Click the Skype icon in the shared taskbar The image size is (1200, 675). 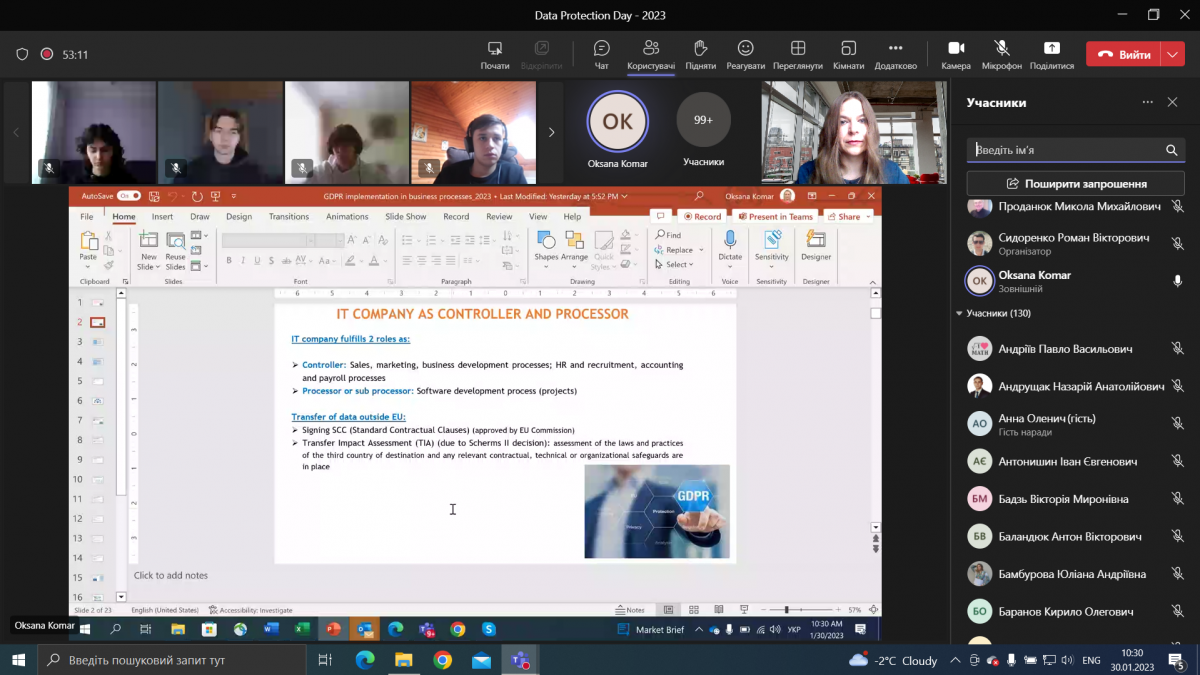pyautogui.click(x=489, y=629)
